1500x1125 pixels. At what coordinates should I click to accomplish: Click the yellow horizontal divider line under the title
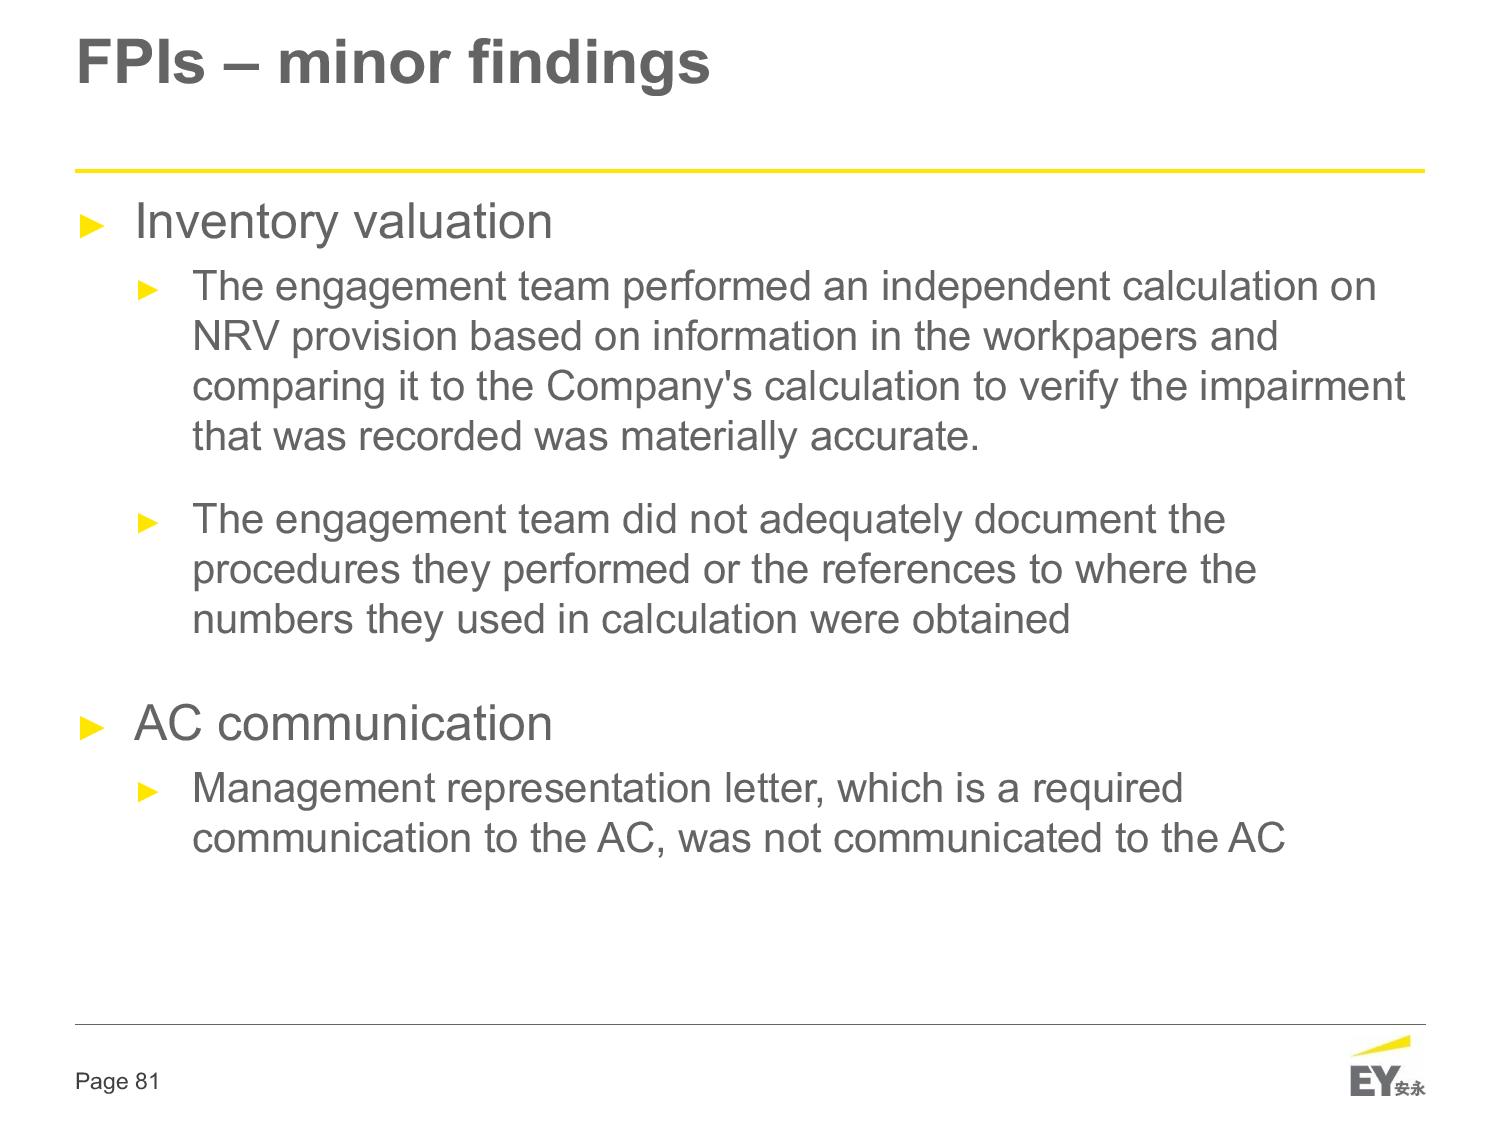(x=750, y=171)
